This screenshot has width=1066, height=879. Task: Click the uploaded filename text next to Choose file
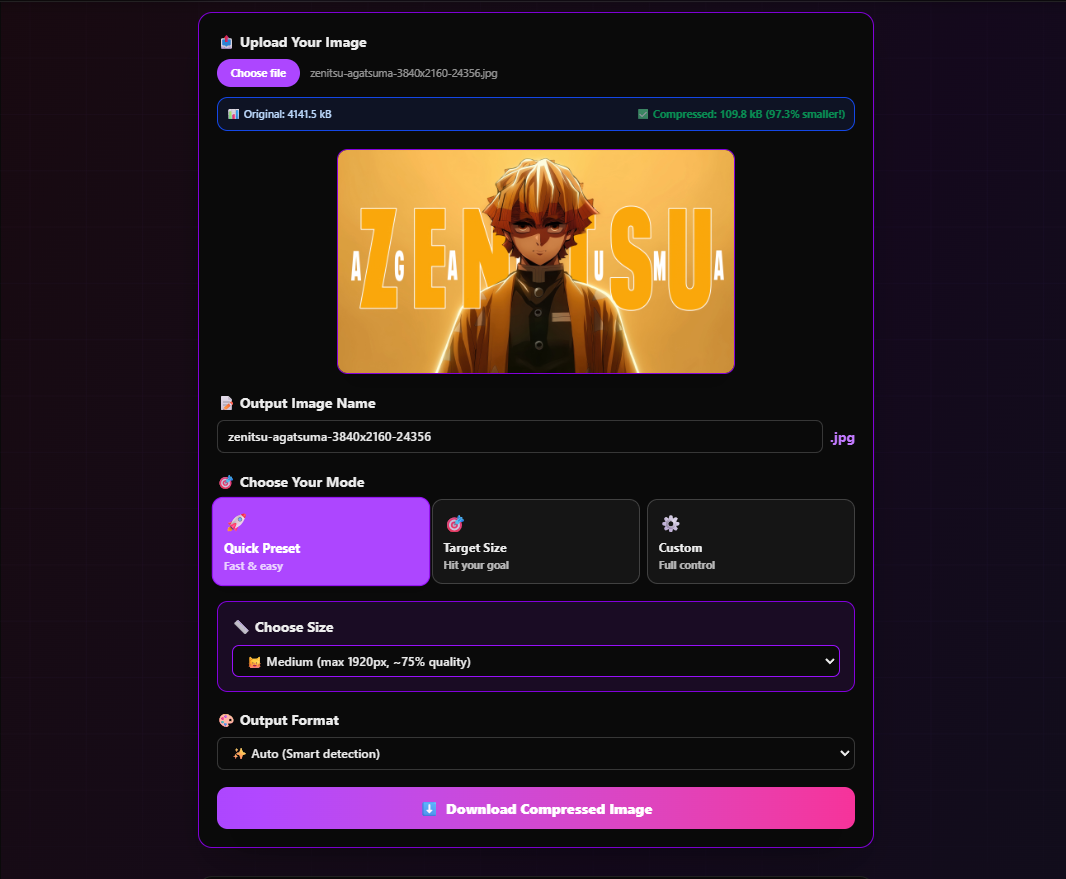pyautogui.click(x=403, y=73)
